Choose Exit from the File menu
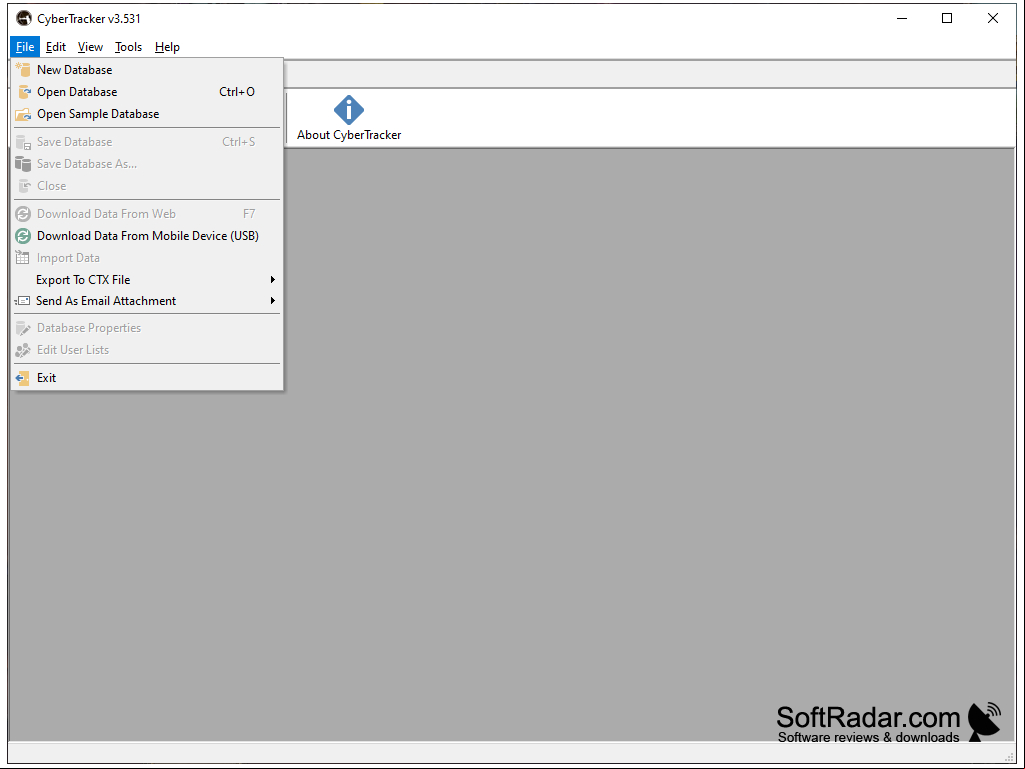This screenshot has width=1025, height=769. tap(147, 378)
